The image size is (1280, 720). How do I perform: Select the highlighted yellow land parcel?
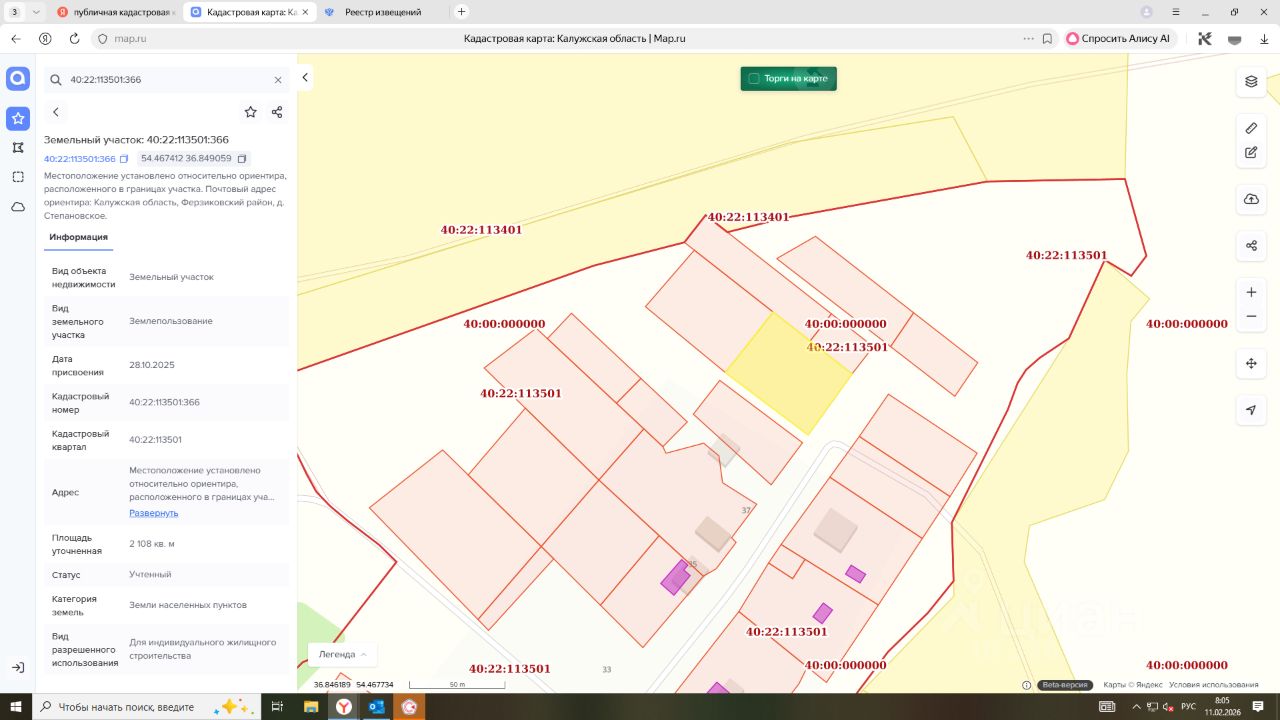click(x=788, y=372)
